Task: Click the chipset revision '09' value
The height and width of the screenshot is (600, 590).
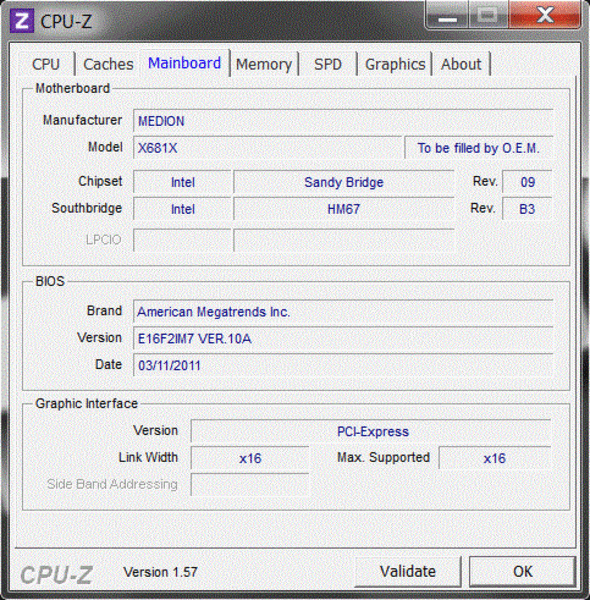Action: click(x=527, y=182)
